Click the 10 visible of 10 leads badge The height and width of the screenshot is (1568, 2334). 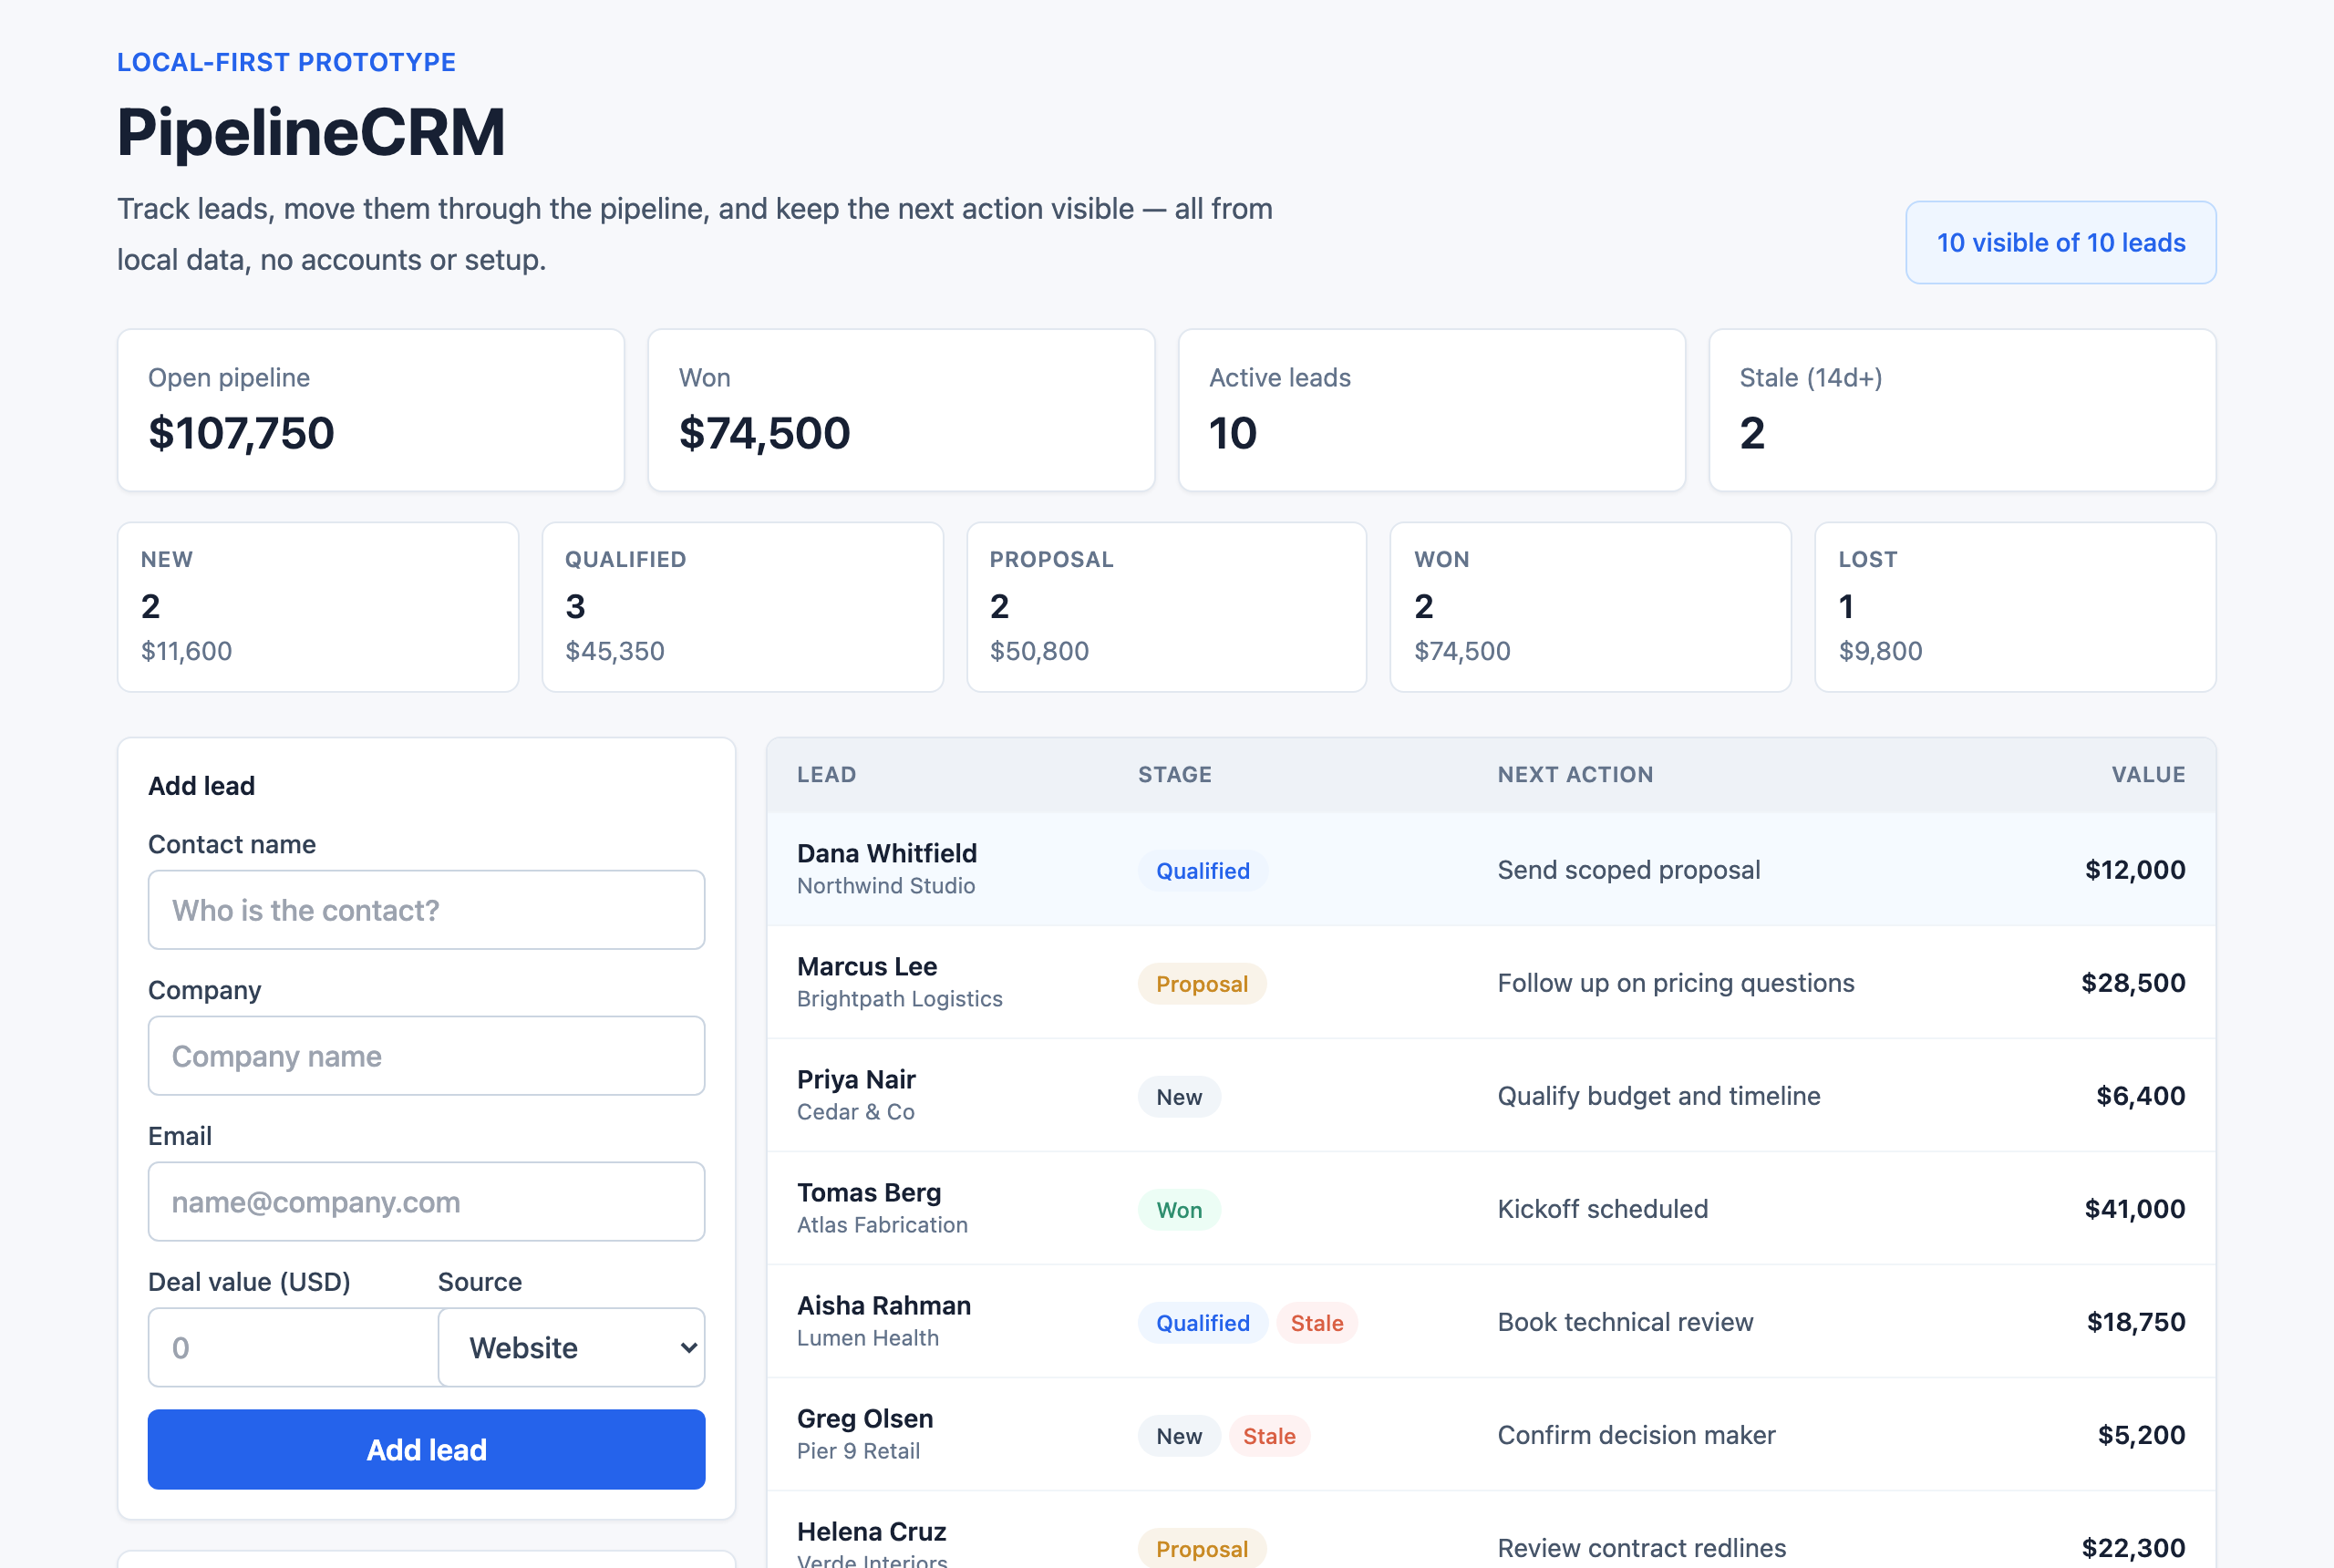[x=2061, y=243]
